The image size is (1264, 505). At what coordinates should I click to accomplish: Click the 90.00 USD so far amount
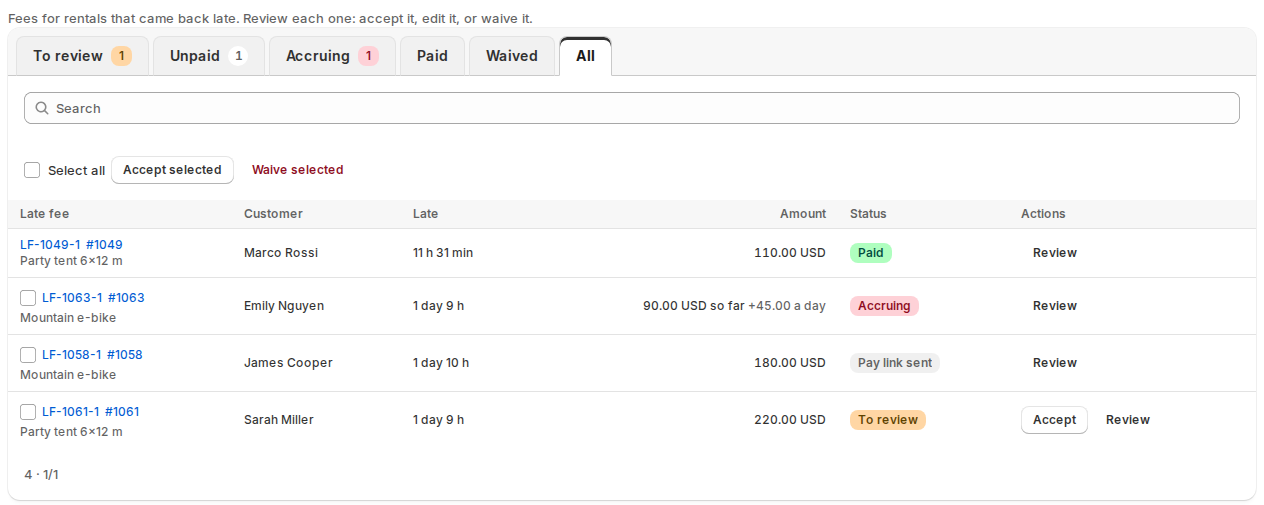tap(693, 306)
